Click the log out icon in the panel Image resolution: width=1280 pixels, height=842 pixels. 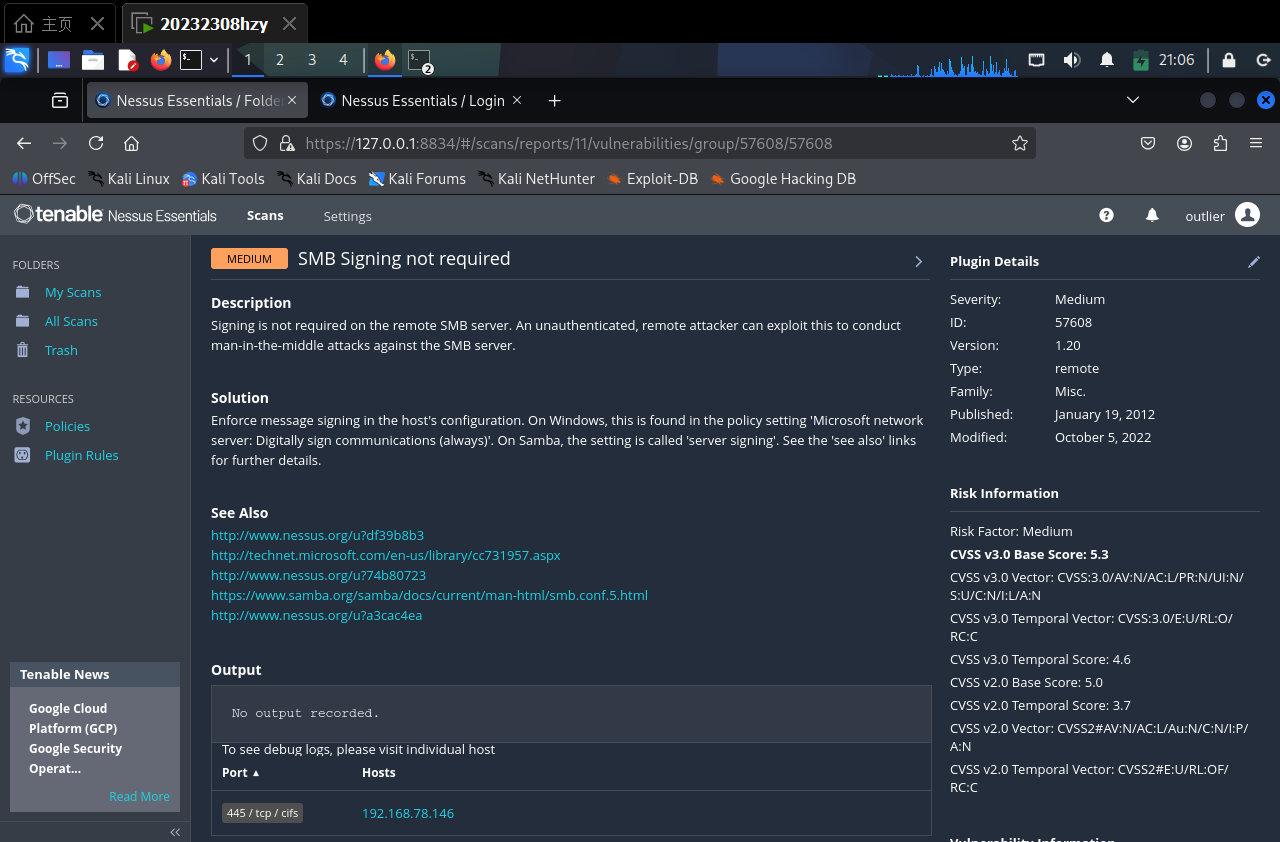click(1262, 60)
